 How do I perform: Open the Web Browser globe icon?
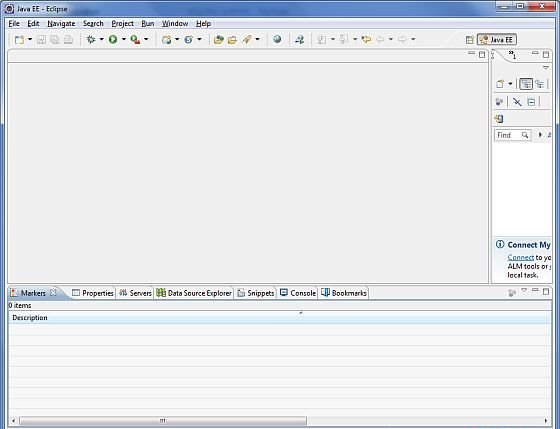tap(277, 39)
